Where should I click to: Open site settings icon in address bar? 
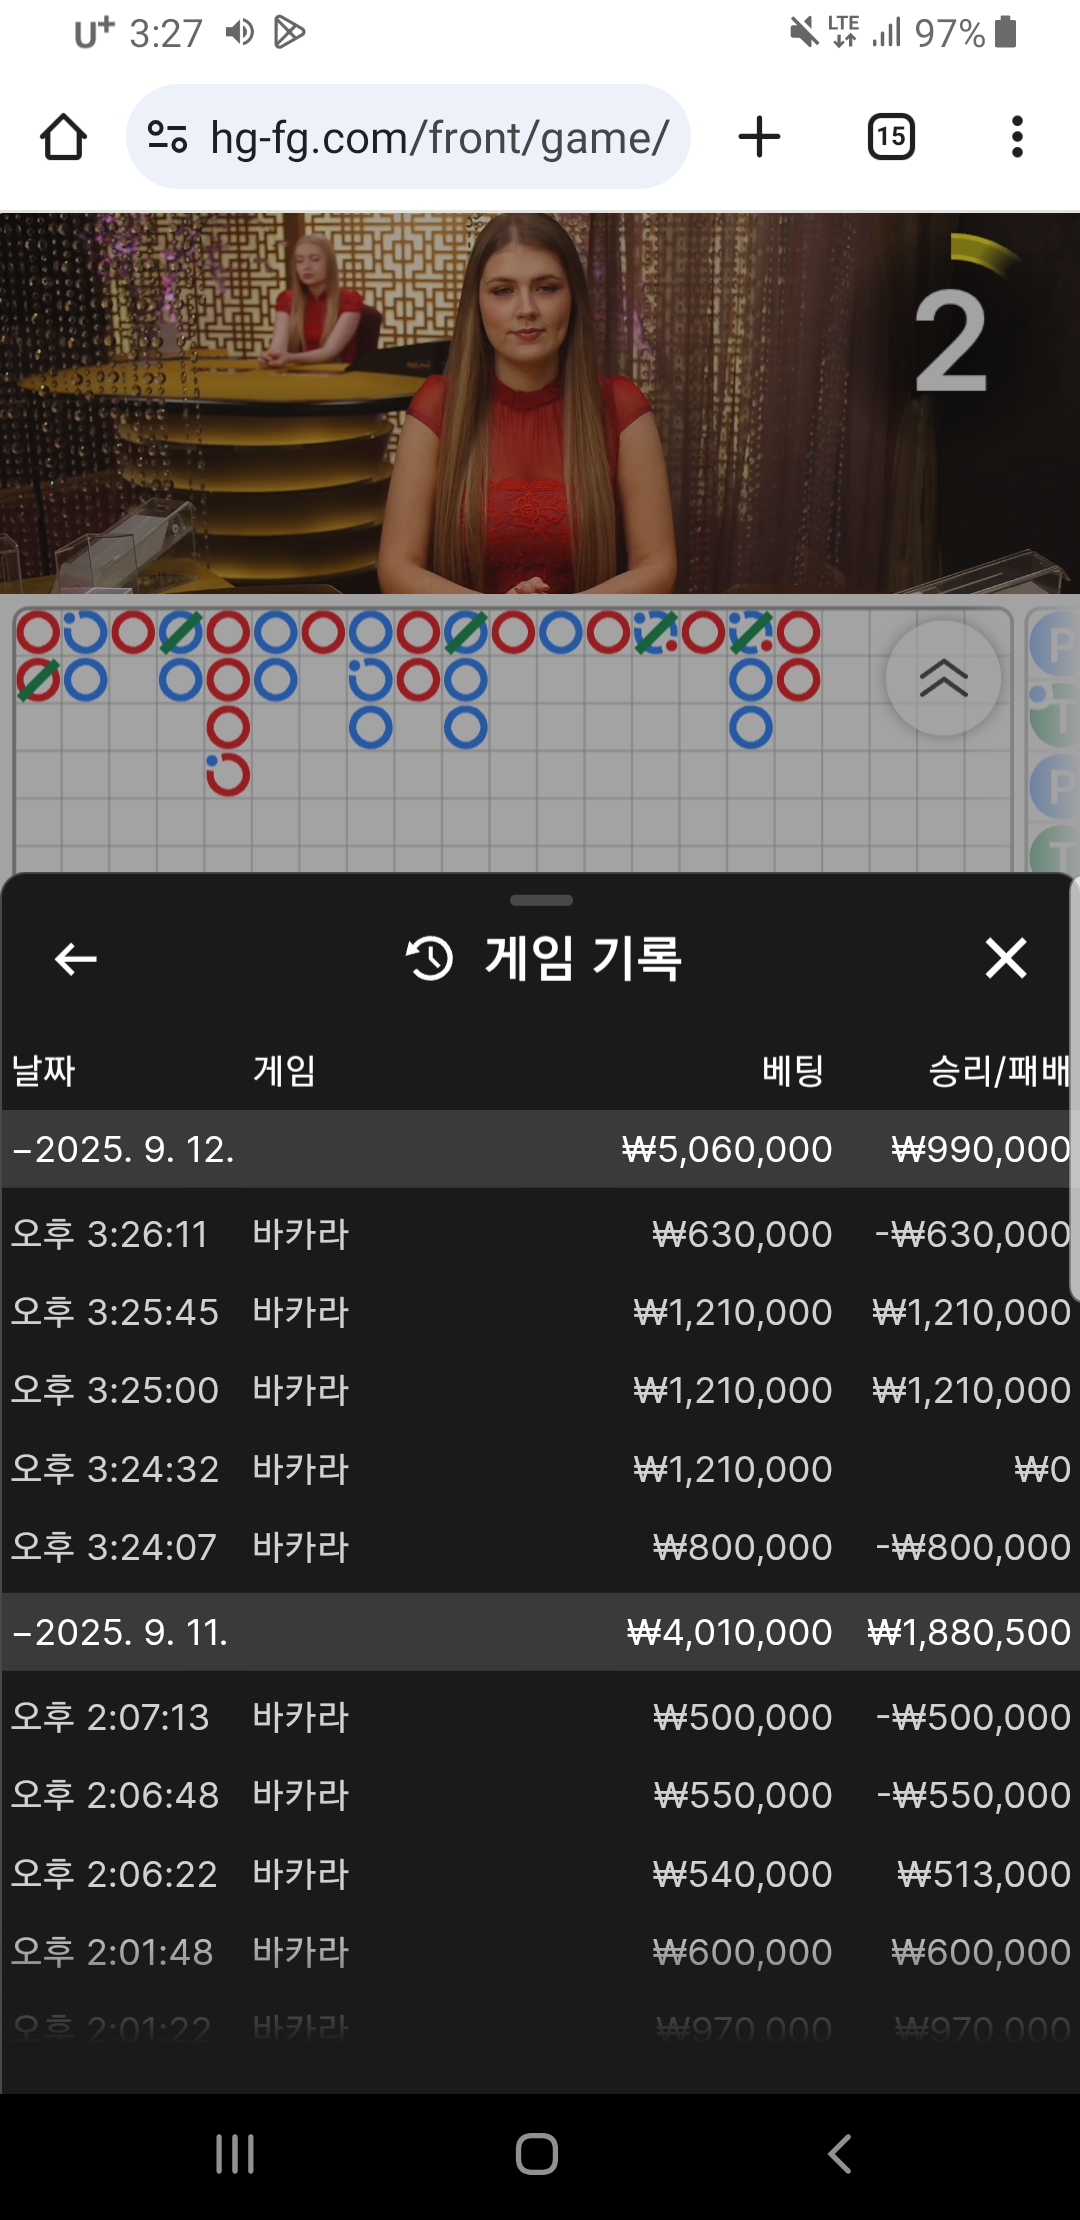click(x=167, y=136)
